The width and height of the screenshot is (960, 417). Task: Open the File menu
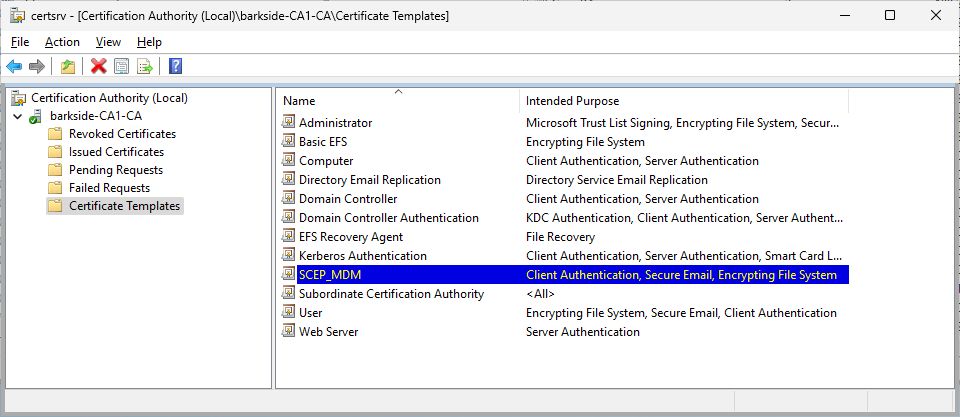20,42
